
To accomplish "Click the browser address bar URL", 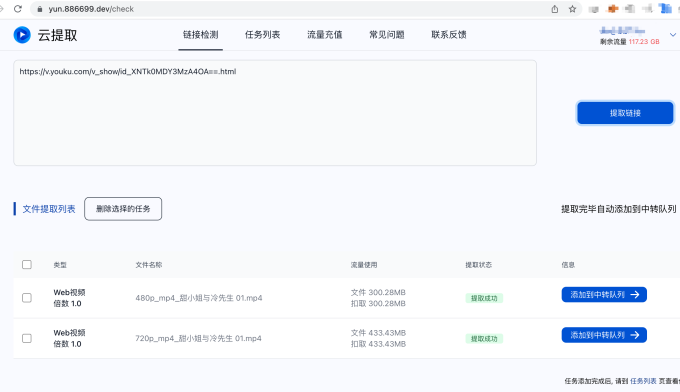I will (x=91, y=9).
